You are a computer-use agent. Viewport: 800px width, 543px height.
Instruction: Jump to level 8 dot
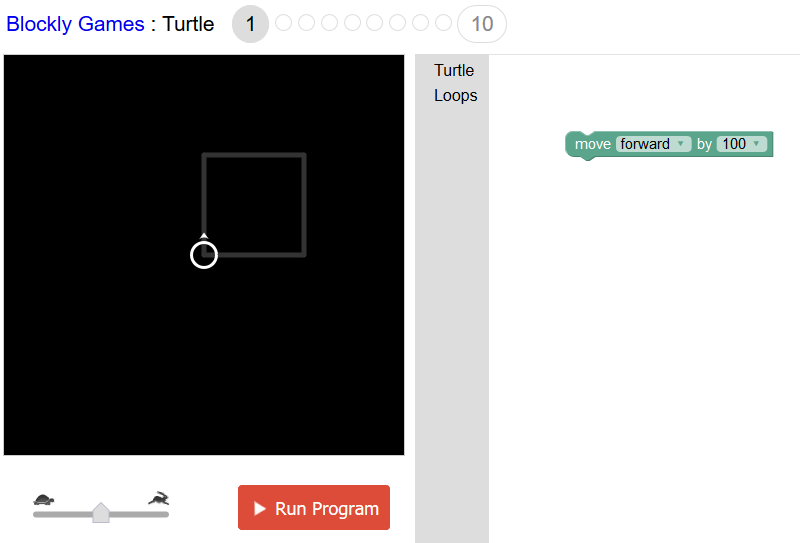point(420,23)
